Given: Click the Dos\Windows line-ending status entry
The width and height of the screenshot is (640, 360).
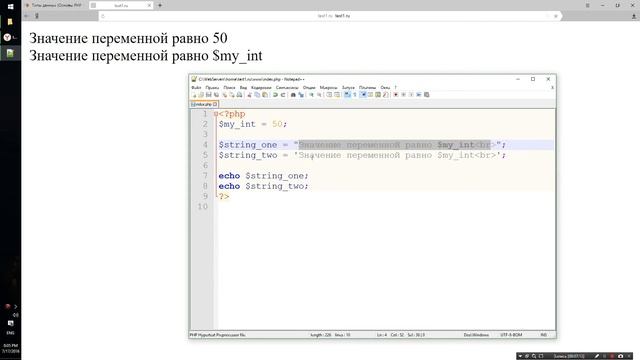Looking at the screenshot, I should (476, 335).
